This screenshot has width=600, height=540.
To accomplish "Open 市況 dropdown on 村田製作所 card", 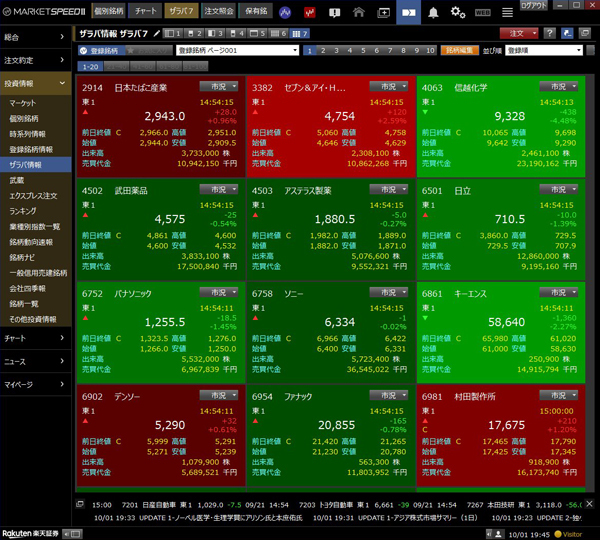I will coord(559,395).
